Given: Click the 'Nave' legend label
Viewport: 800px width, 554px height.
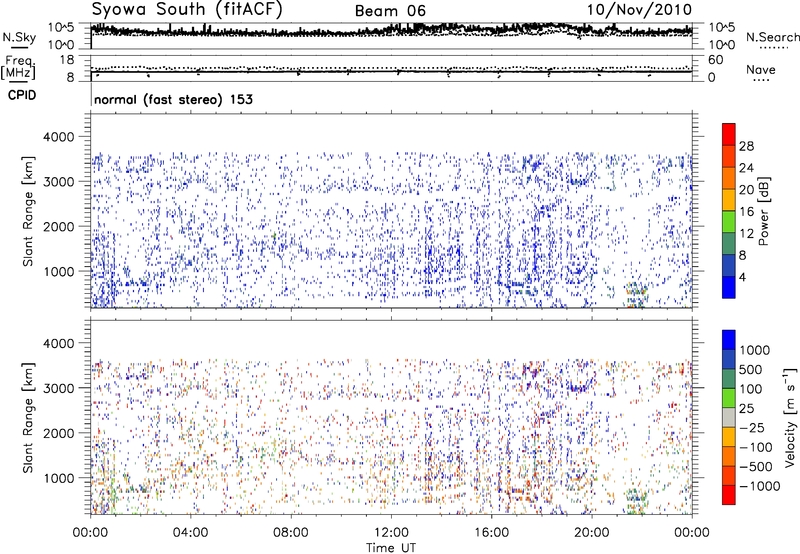Looking at the screenshot, I should [x=760, y=69].
